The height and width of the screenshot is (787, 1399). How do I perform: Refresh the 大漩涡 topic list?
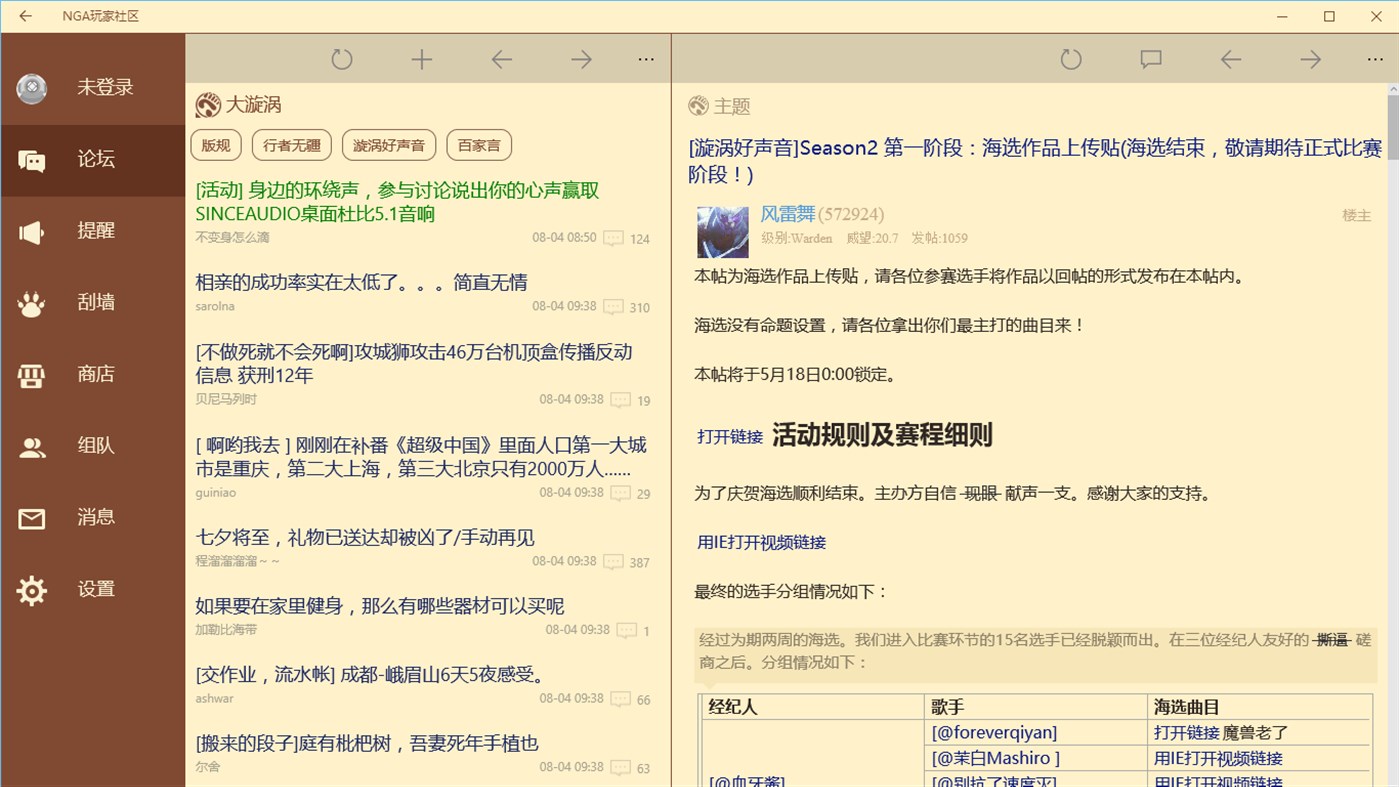pyautogui.click(x=341, y=58)
